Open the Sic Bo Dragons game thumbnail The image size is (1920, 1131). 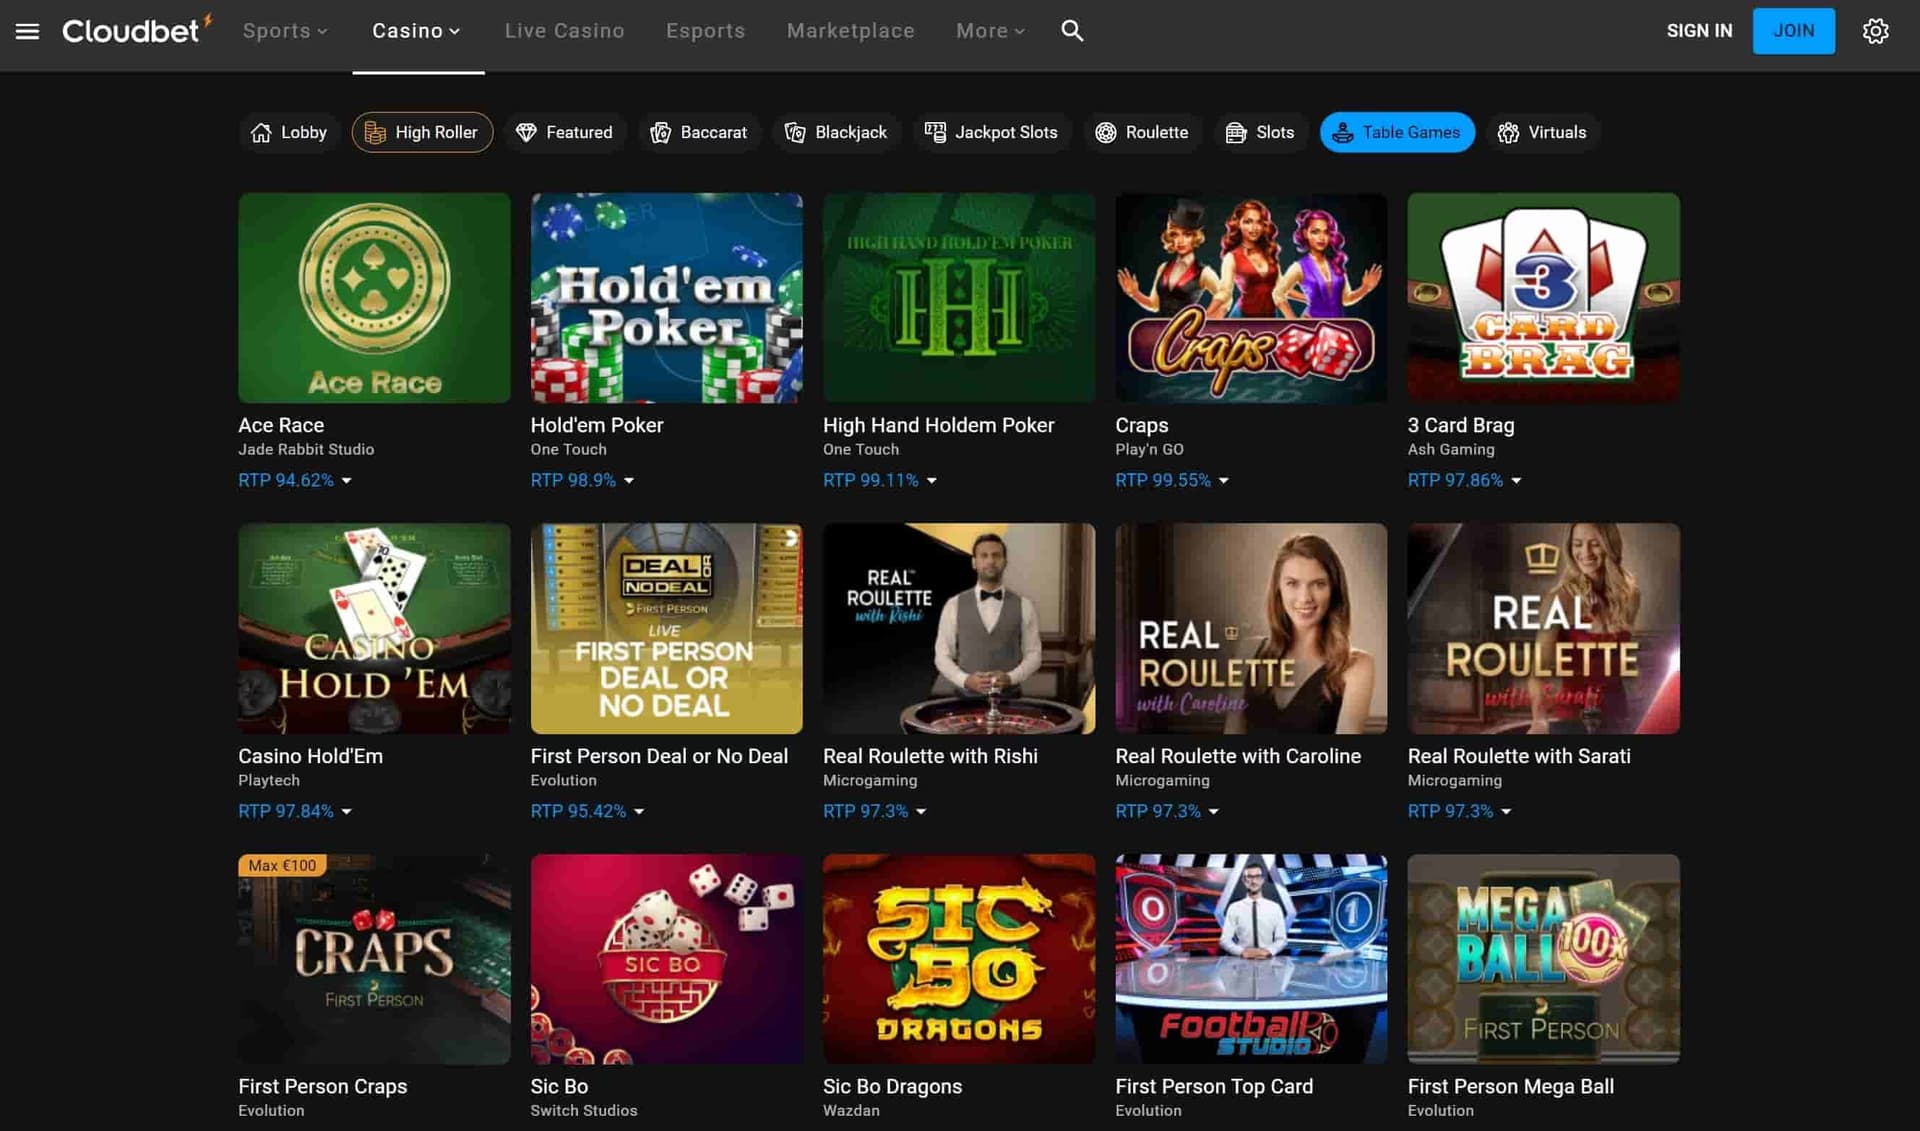click(958, 959)
